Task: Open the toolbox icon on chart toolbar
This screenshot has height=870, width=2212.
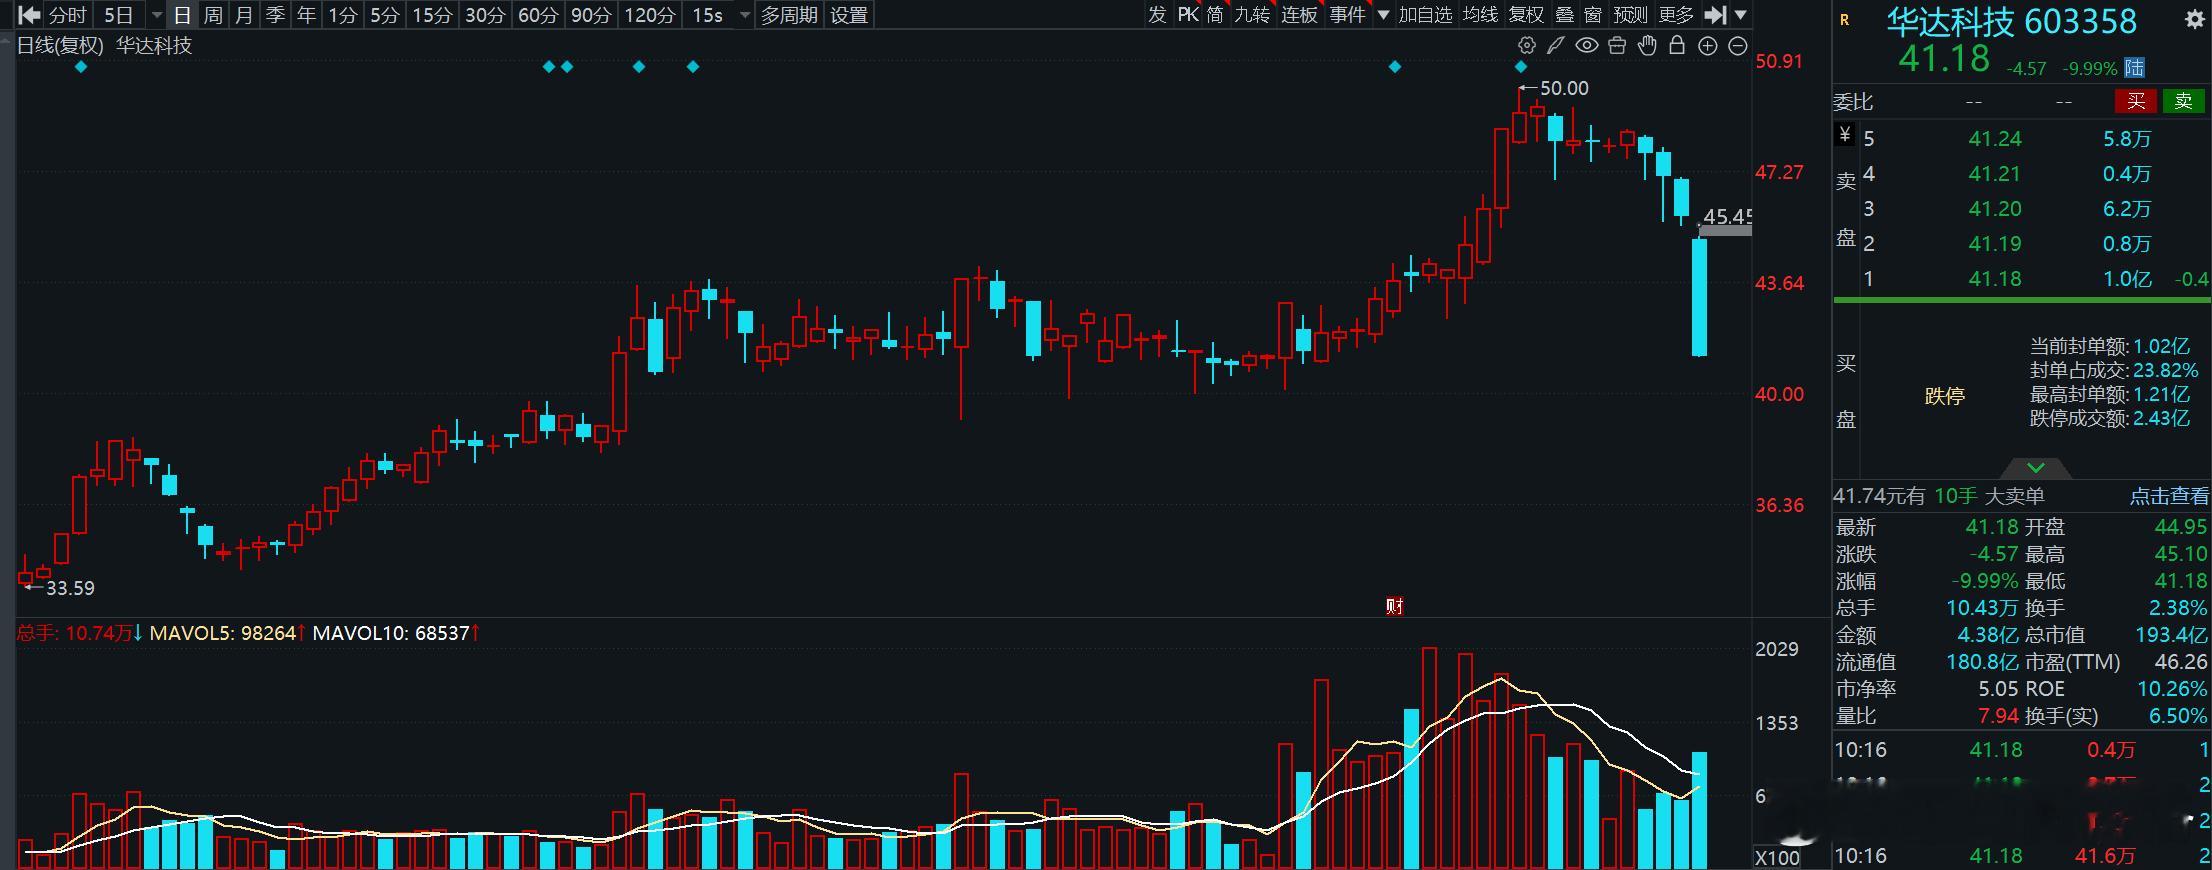Action: (x=1617, y=45)
